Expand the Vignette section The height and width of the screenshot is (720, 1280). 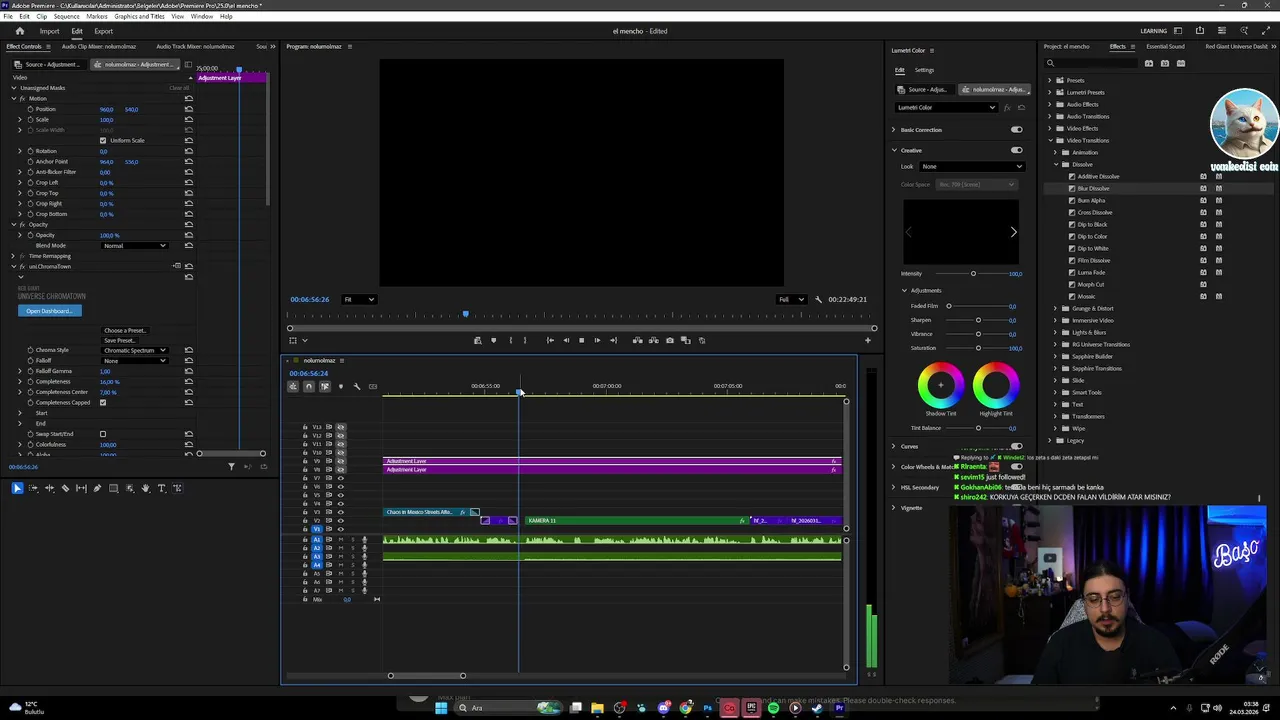click(x=894, y=508)
